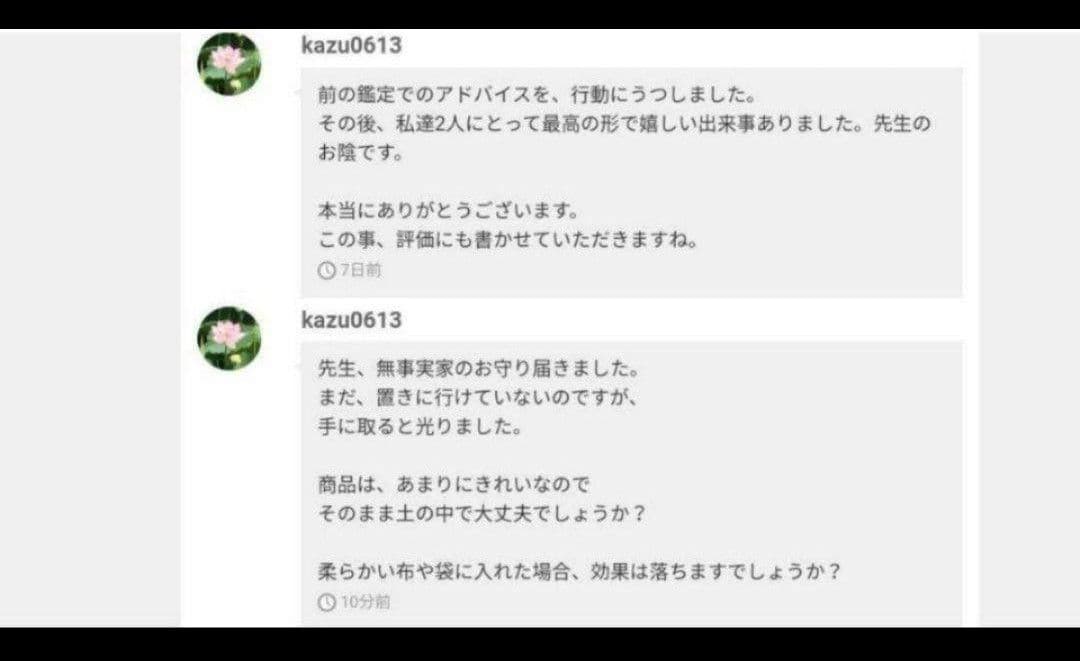The image size is (1080, 661).
Task: Click the clock icon beside 10分前
Action: tap(326, 602)
